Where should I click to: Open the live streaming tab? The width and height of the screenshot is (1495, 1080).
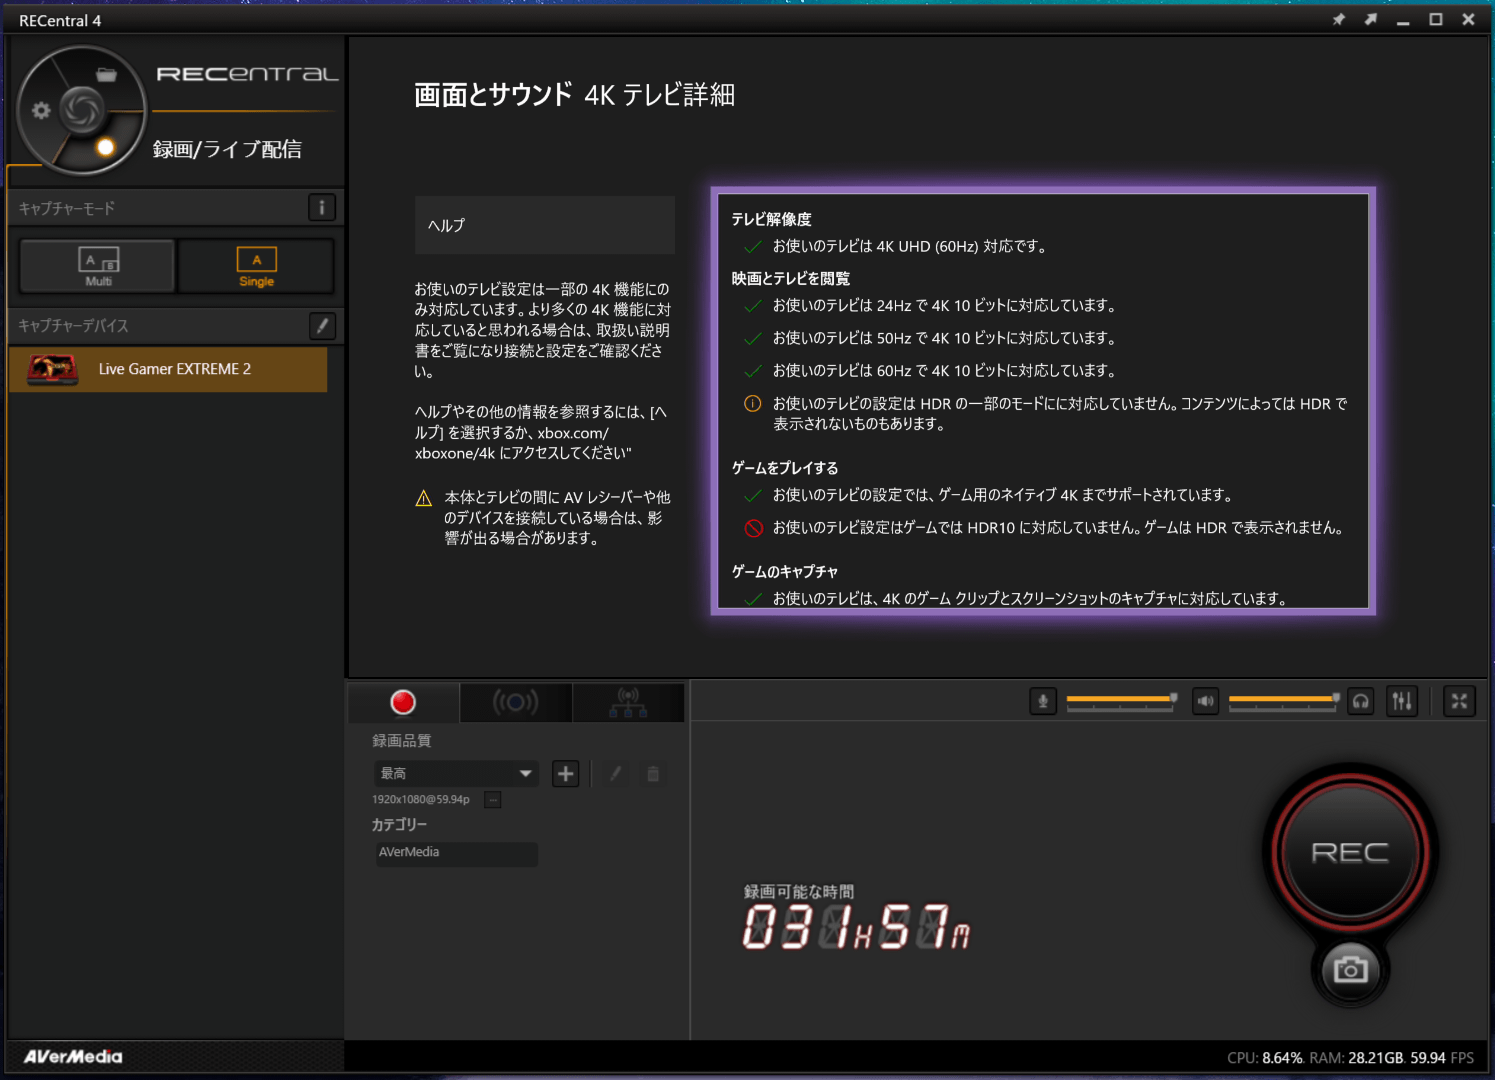click(515, 702)
